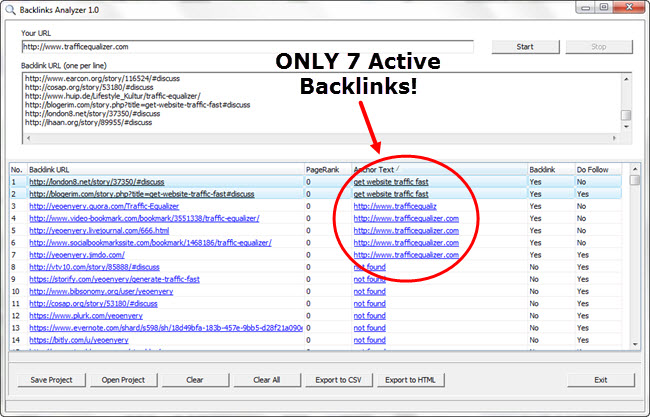The height and width of the screenshot is (417, 650).
Task: Click Clear All button
Action: click(266, 380)
